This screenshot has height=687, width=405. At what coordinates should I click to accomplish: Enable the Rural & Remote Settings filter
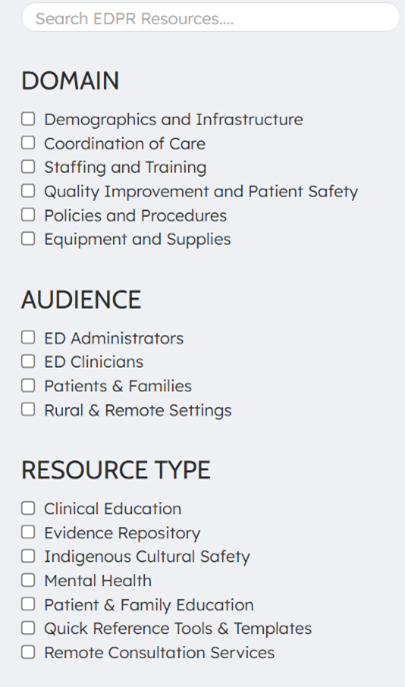tap(28, 409)
